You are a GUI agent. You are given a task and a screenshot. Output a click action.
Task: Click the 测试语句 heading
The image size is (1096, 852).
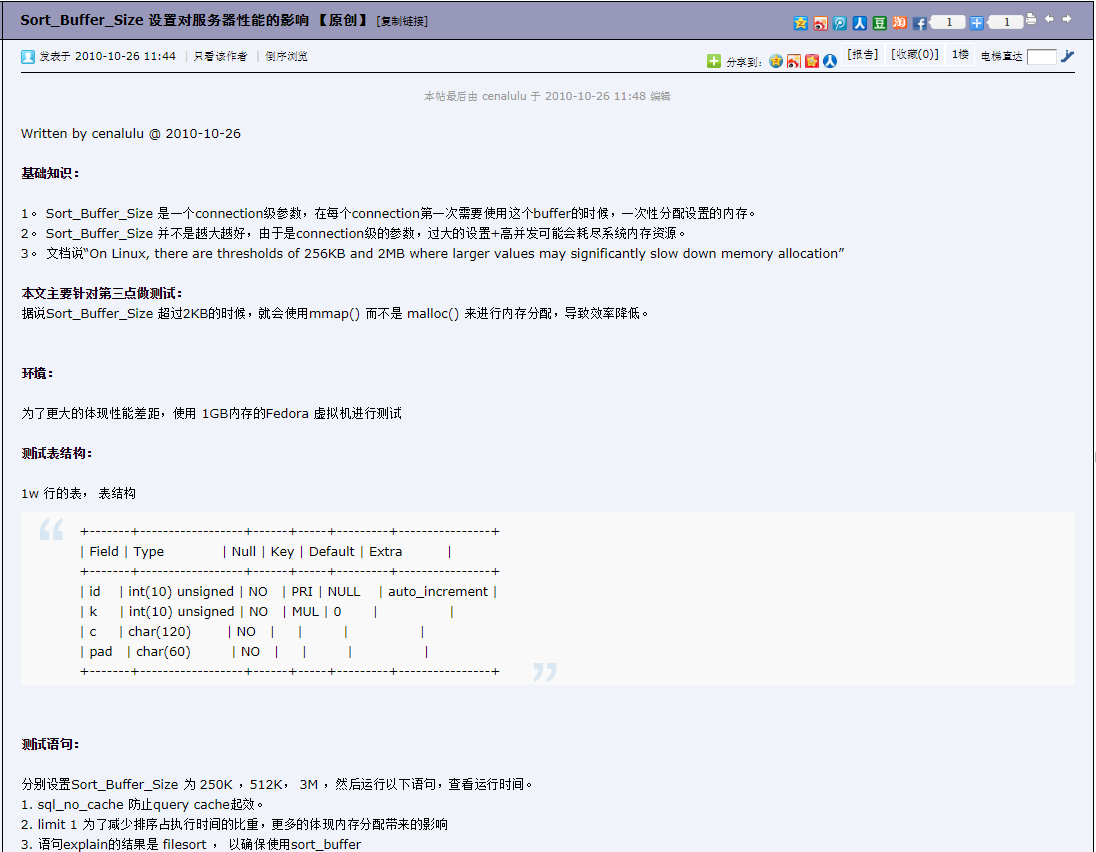click(x=50, y=744)
